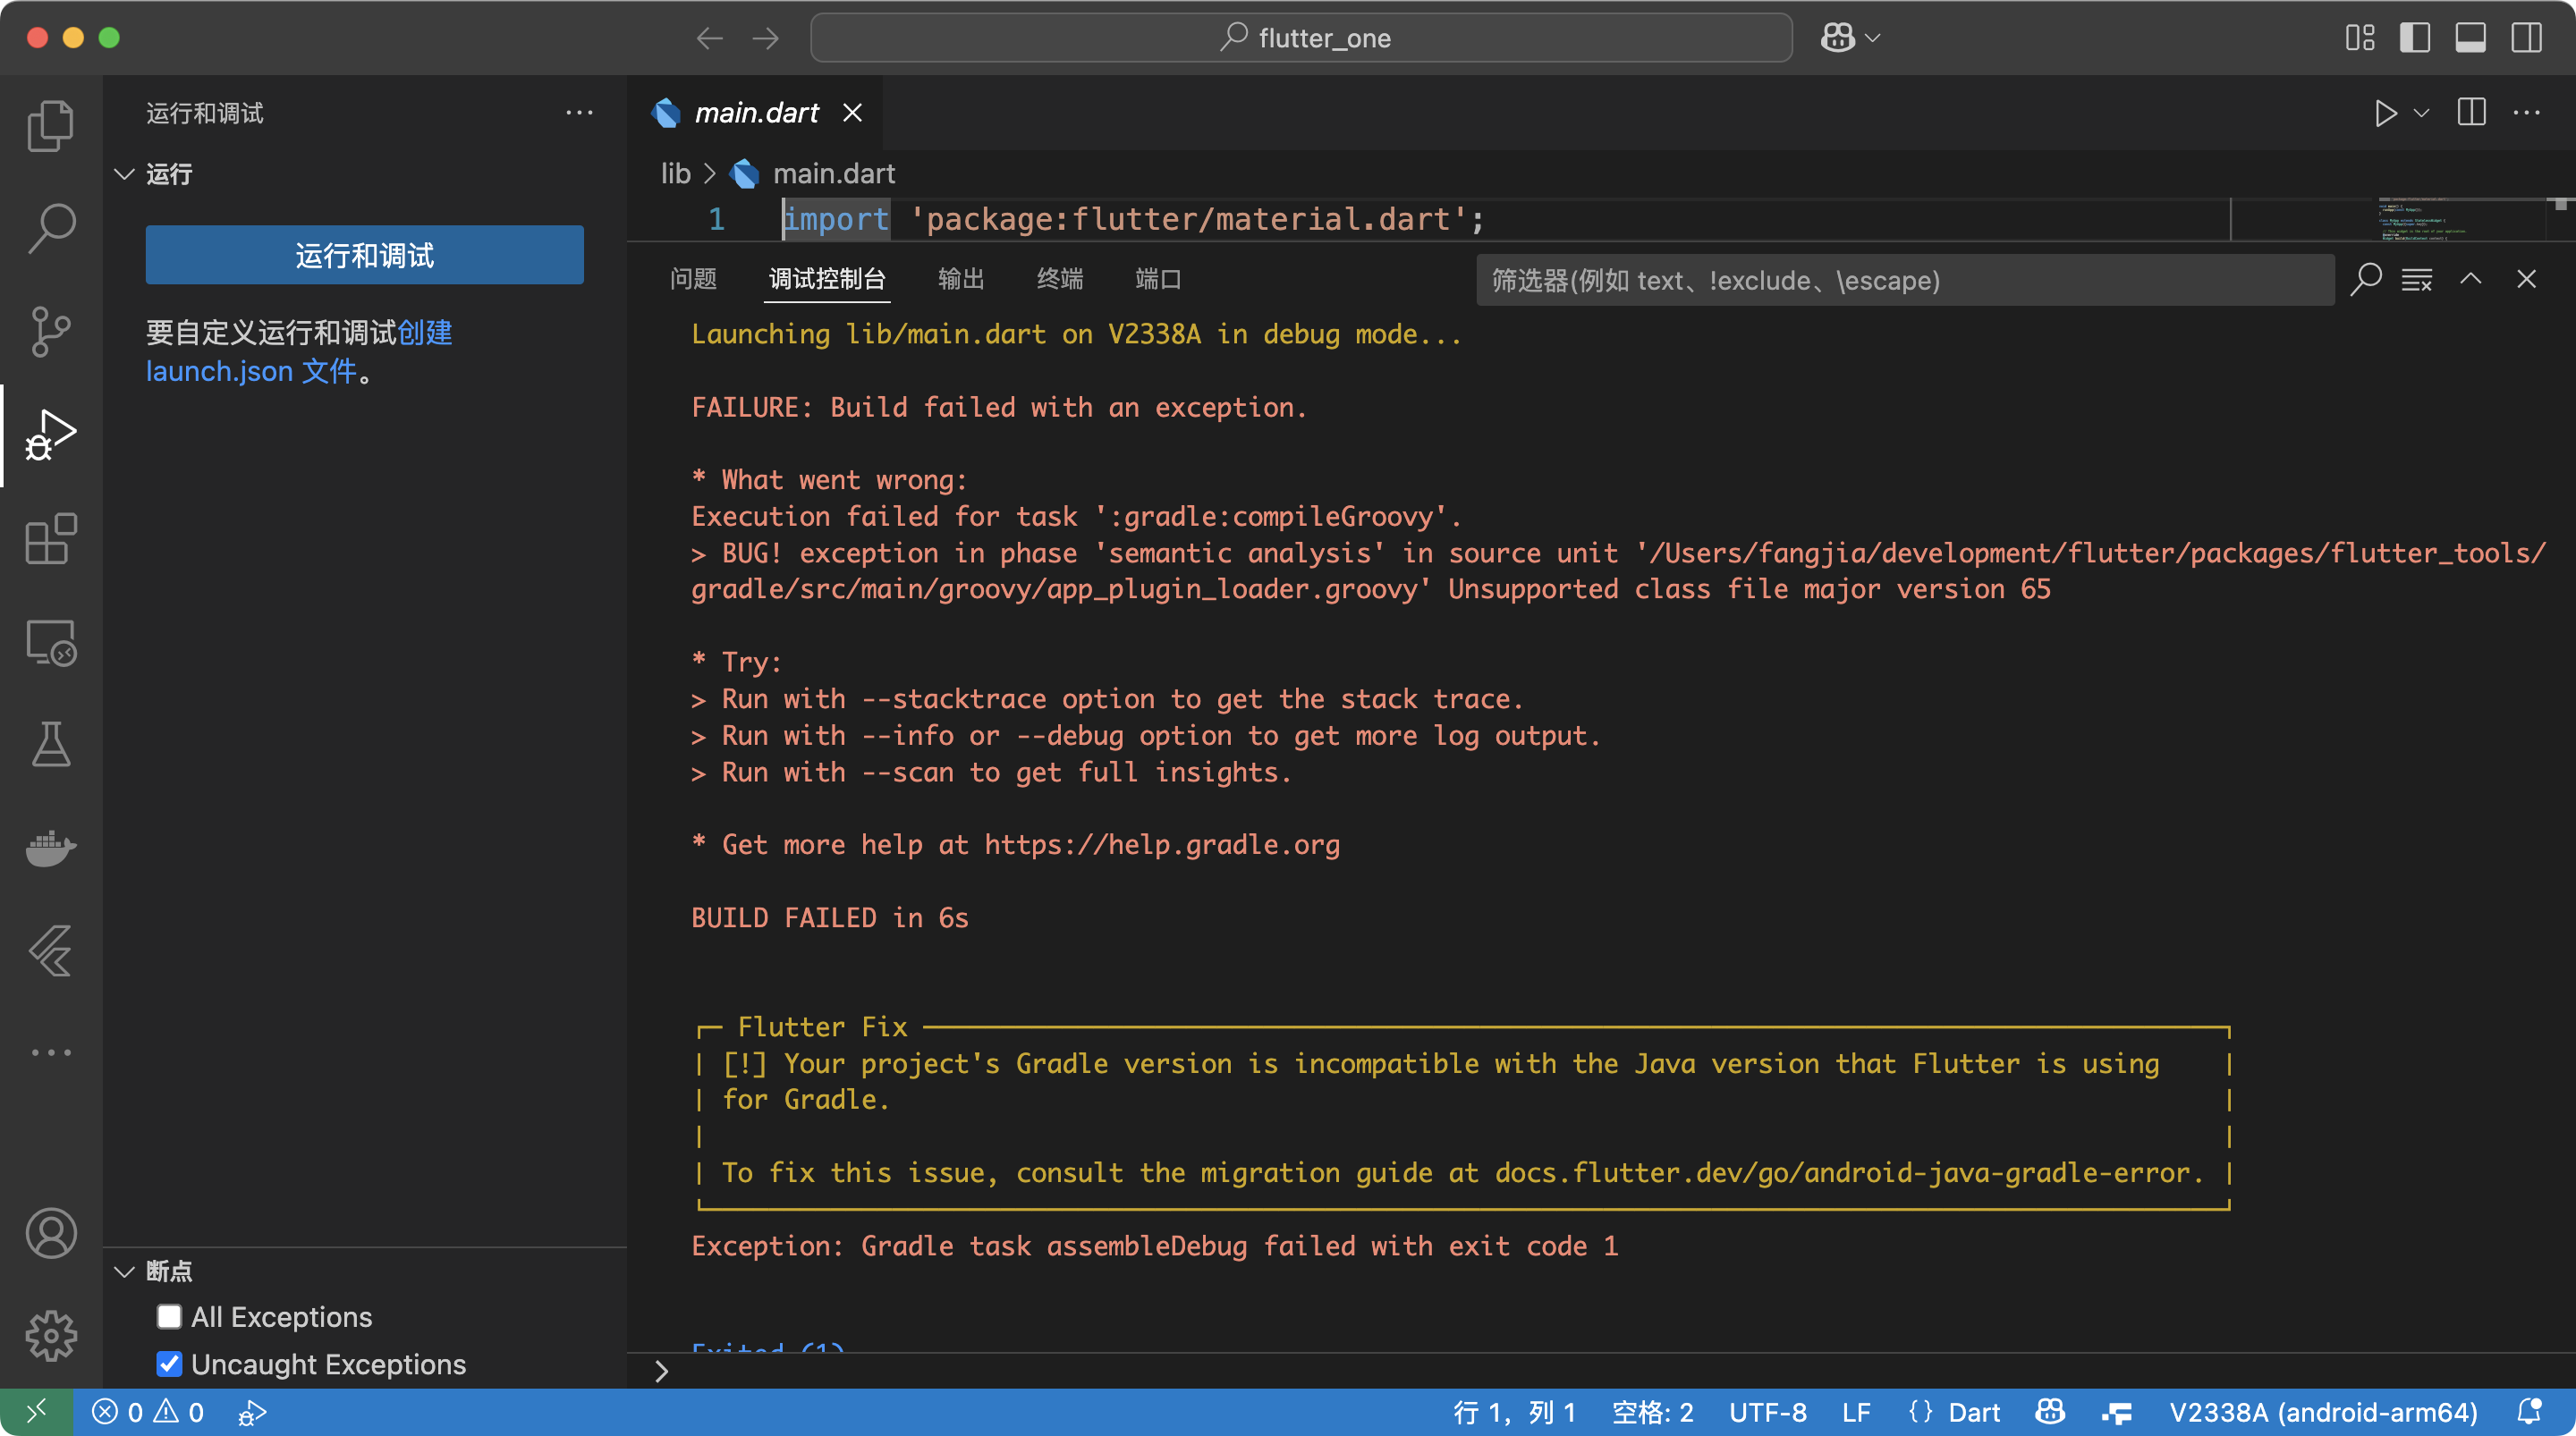Open the Remote Explorer view
The height and width of the screenshot is (1436, 2576).
coord(51,643)
